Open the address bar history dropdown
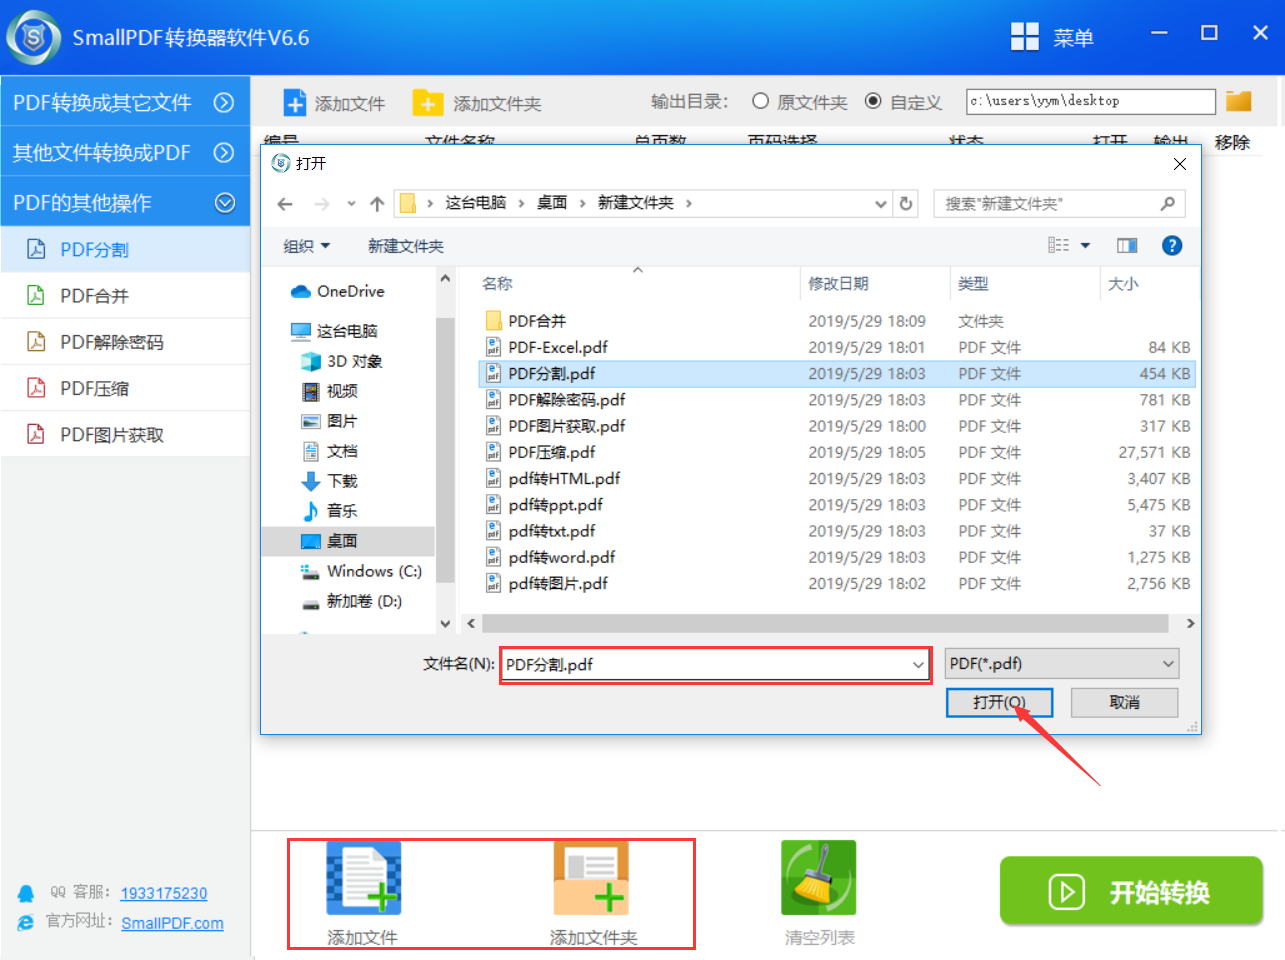 pyautogui.click(x=880, y=204)
